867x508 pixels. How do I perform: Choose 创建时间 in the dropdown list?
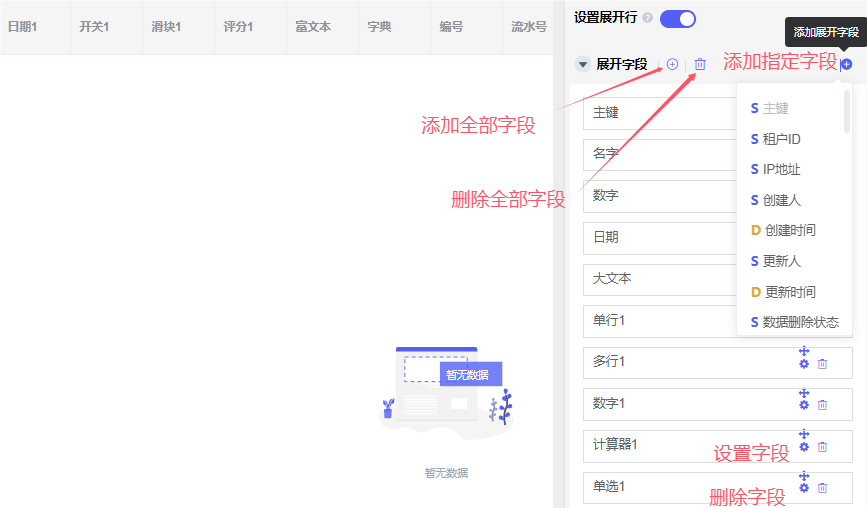coord(790,230)
